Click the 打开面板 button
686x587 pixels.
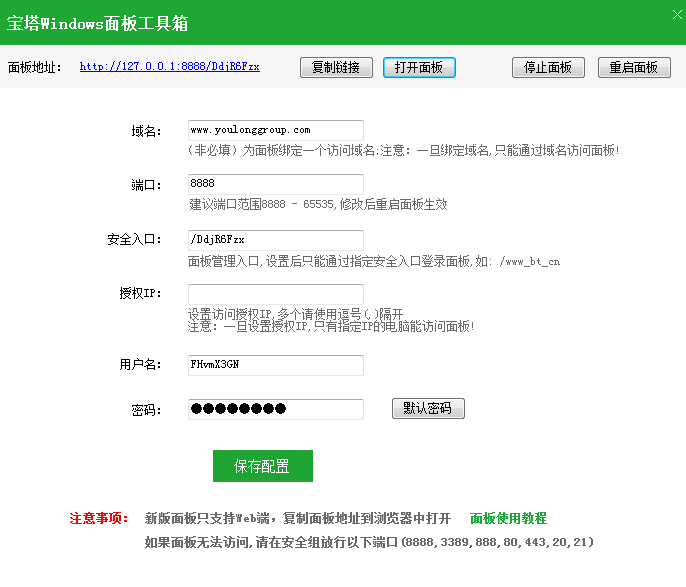419,67
